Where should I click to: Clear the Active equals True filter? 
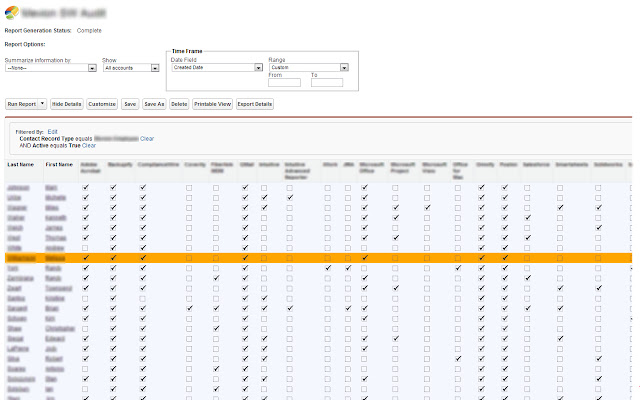(89, 145)
